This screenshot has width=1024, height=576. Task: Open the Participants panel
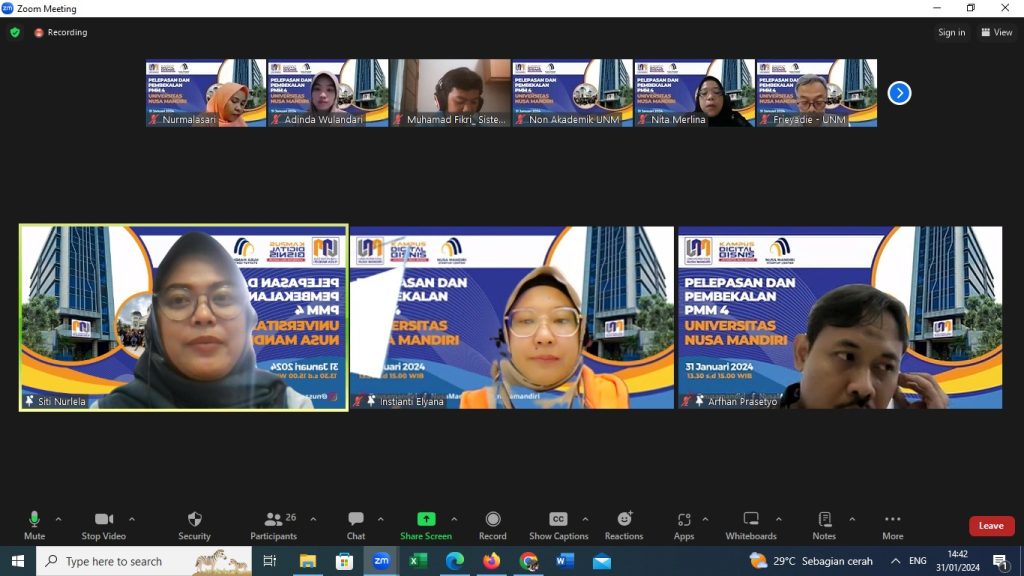(x=274, y=526)
